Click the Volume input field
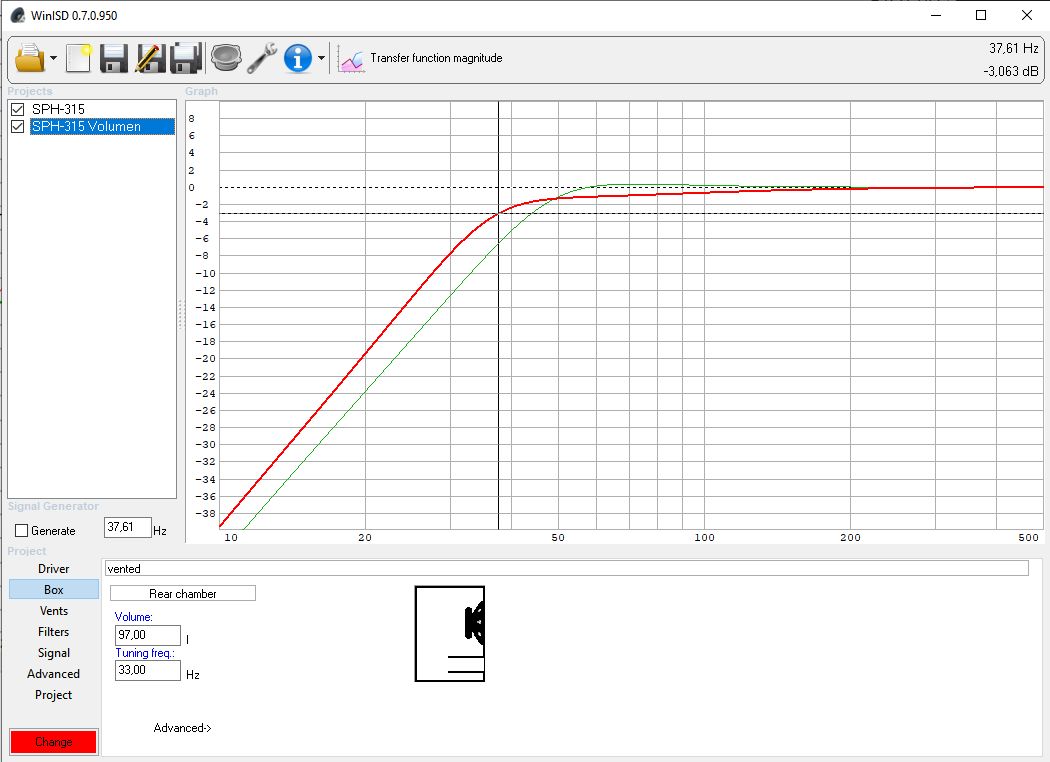This screenshot has height=762, width=1050. (148, 636)
